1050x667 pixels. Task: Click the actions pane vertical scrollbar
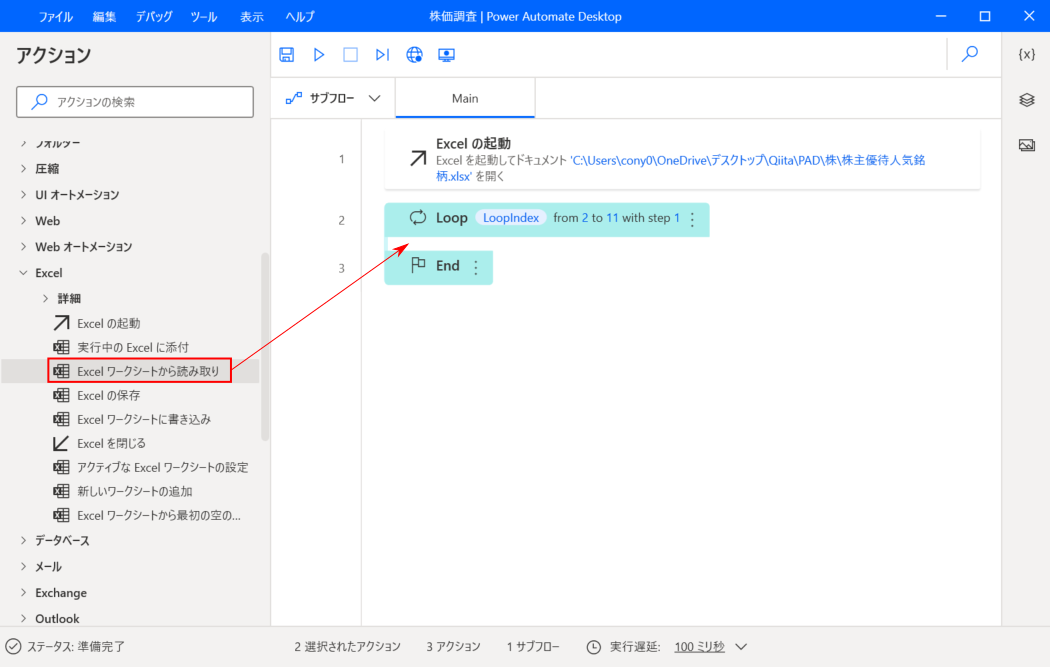[265, 347]
